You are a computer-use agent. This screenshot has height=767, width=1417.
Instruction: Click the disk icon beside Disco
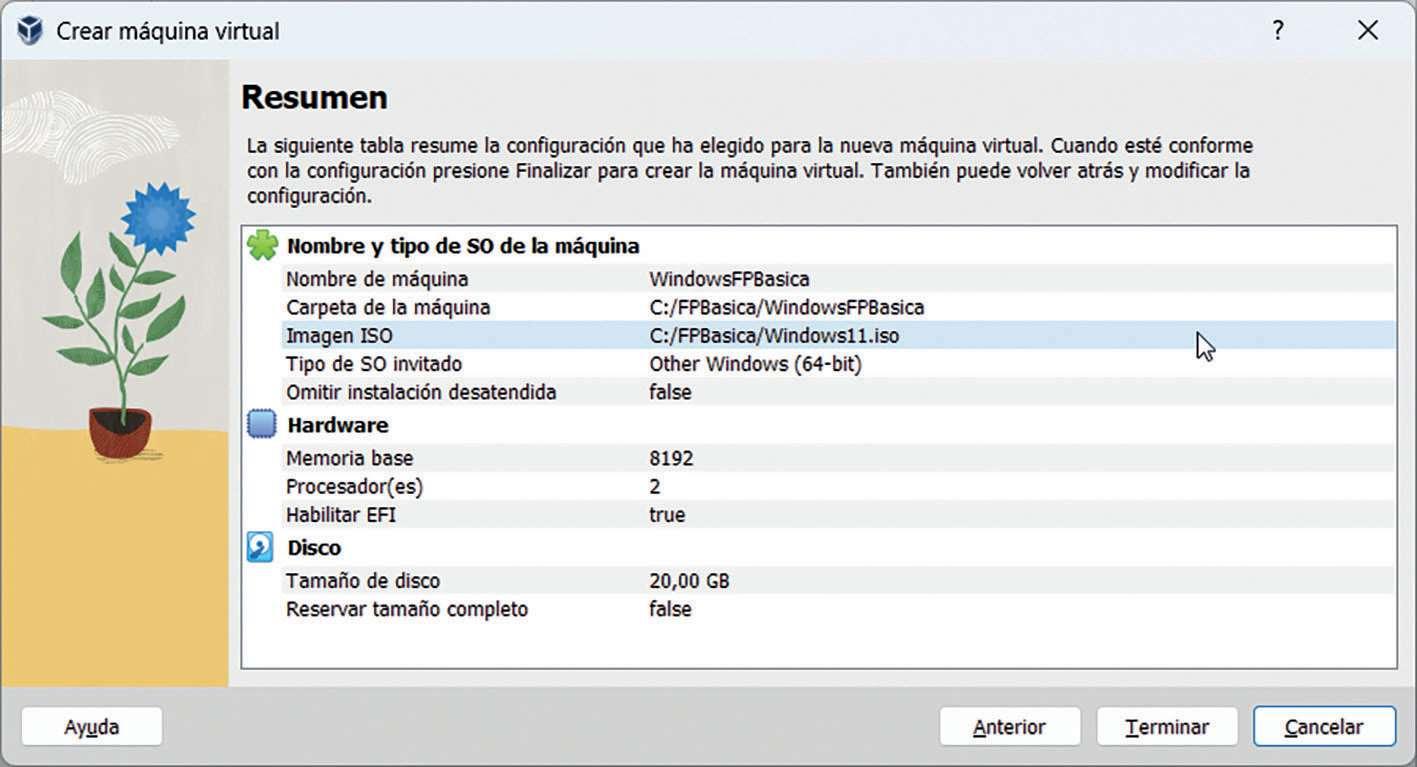click(260, 548)
